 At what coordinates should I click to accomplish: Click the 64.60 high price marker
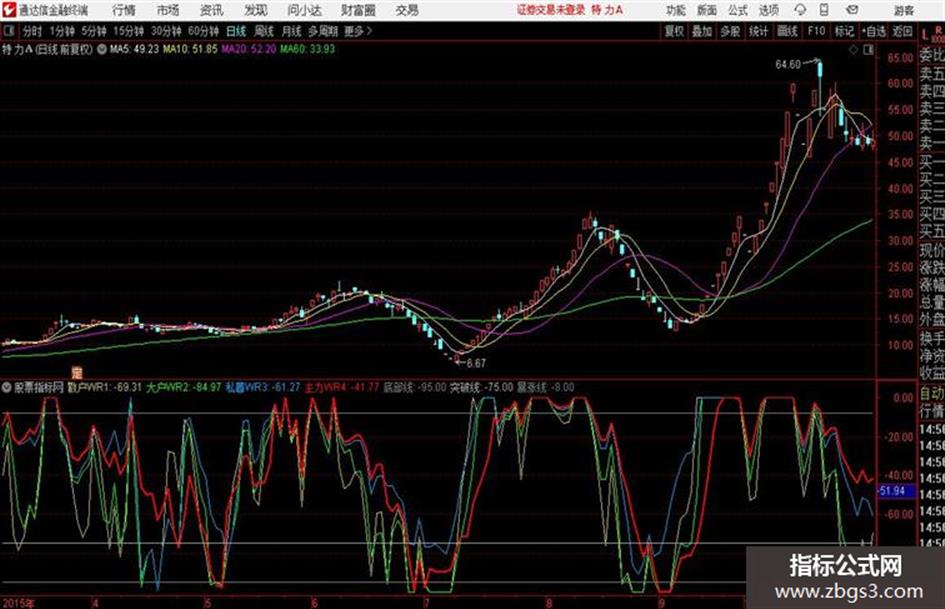pyautogui.click(x=788, y=65)
